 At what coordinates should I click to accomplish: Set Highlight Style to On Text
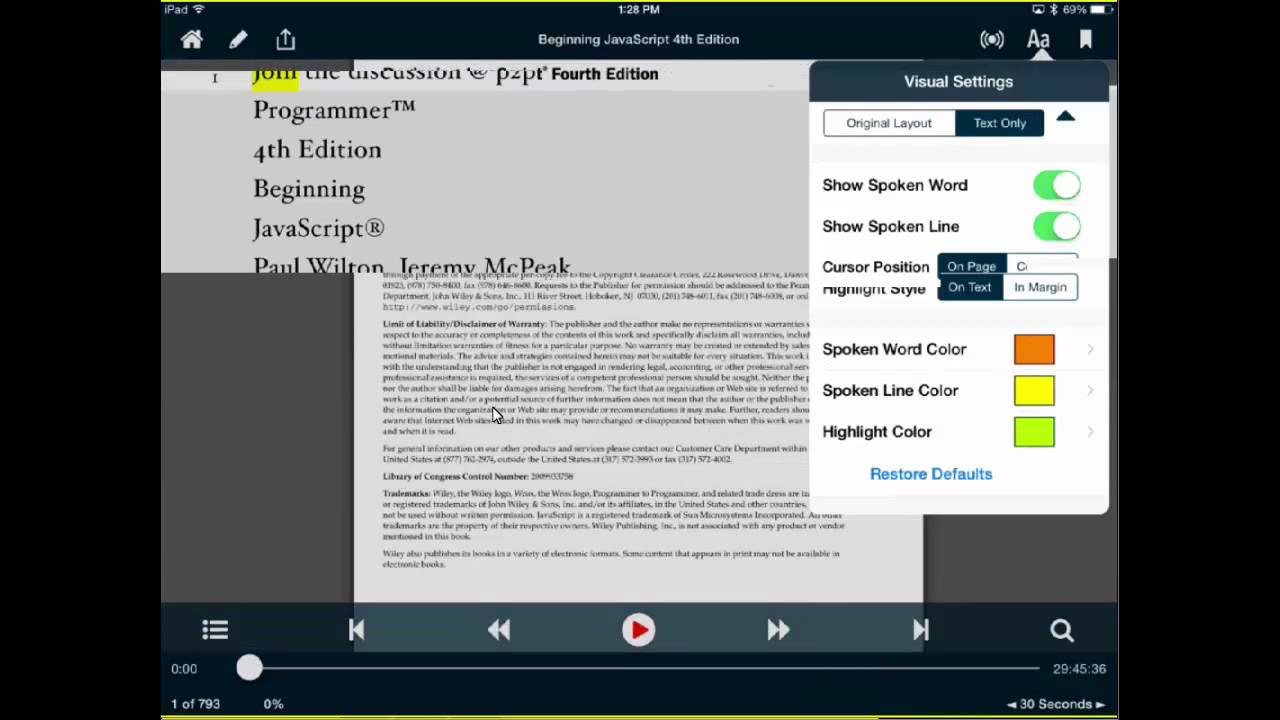coord(970,287)
